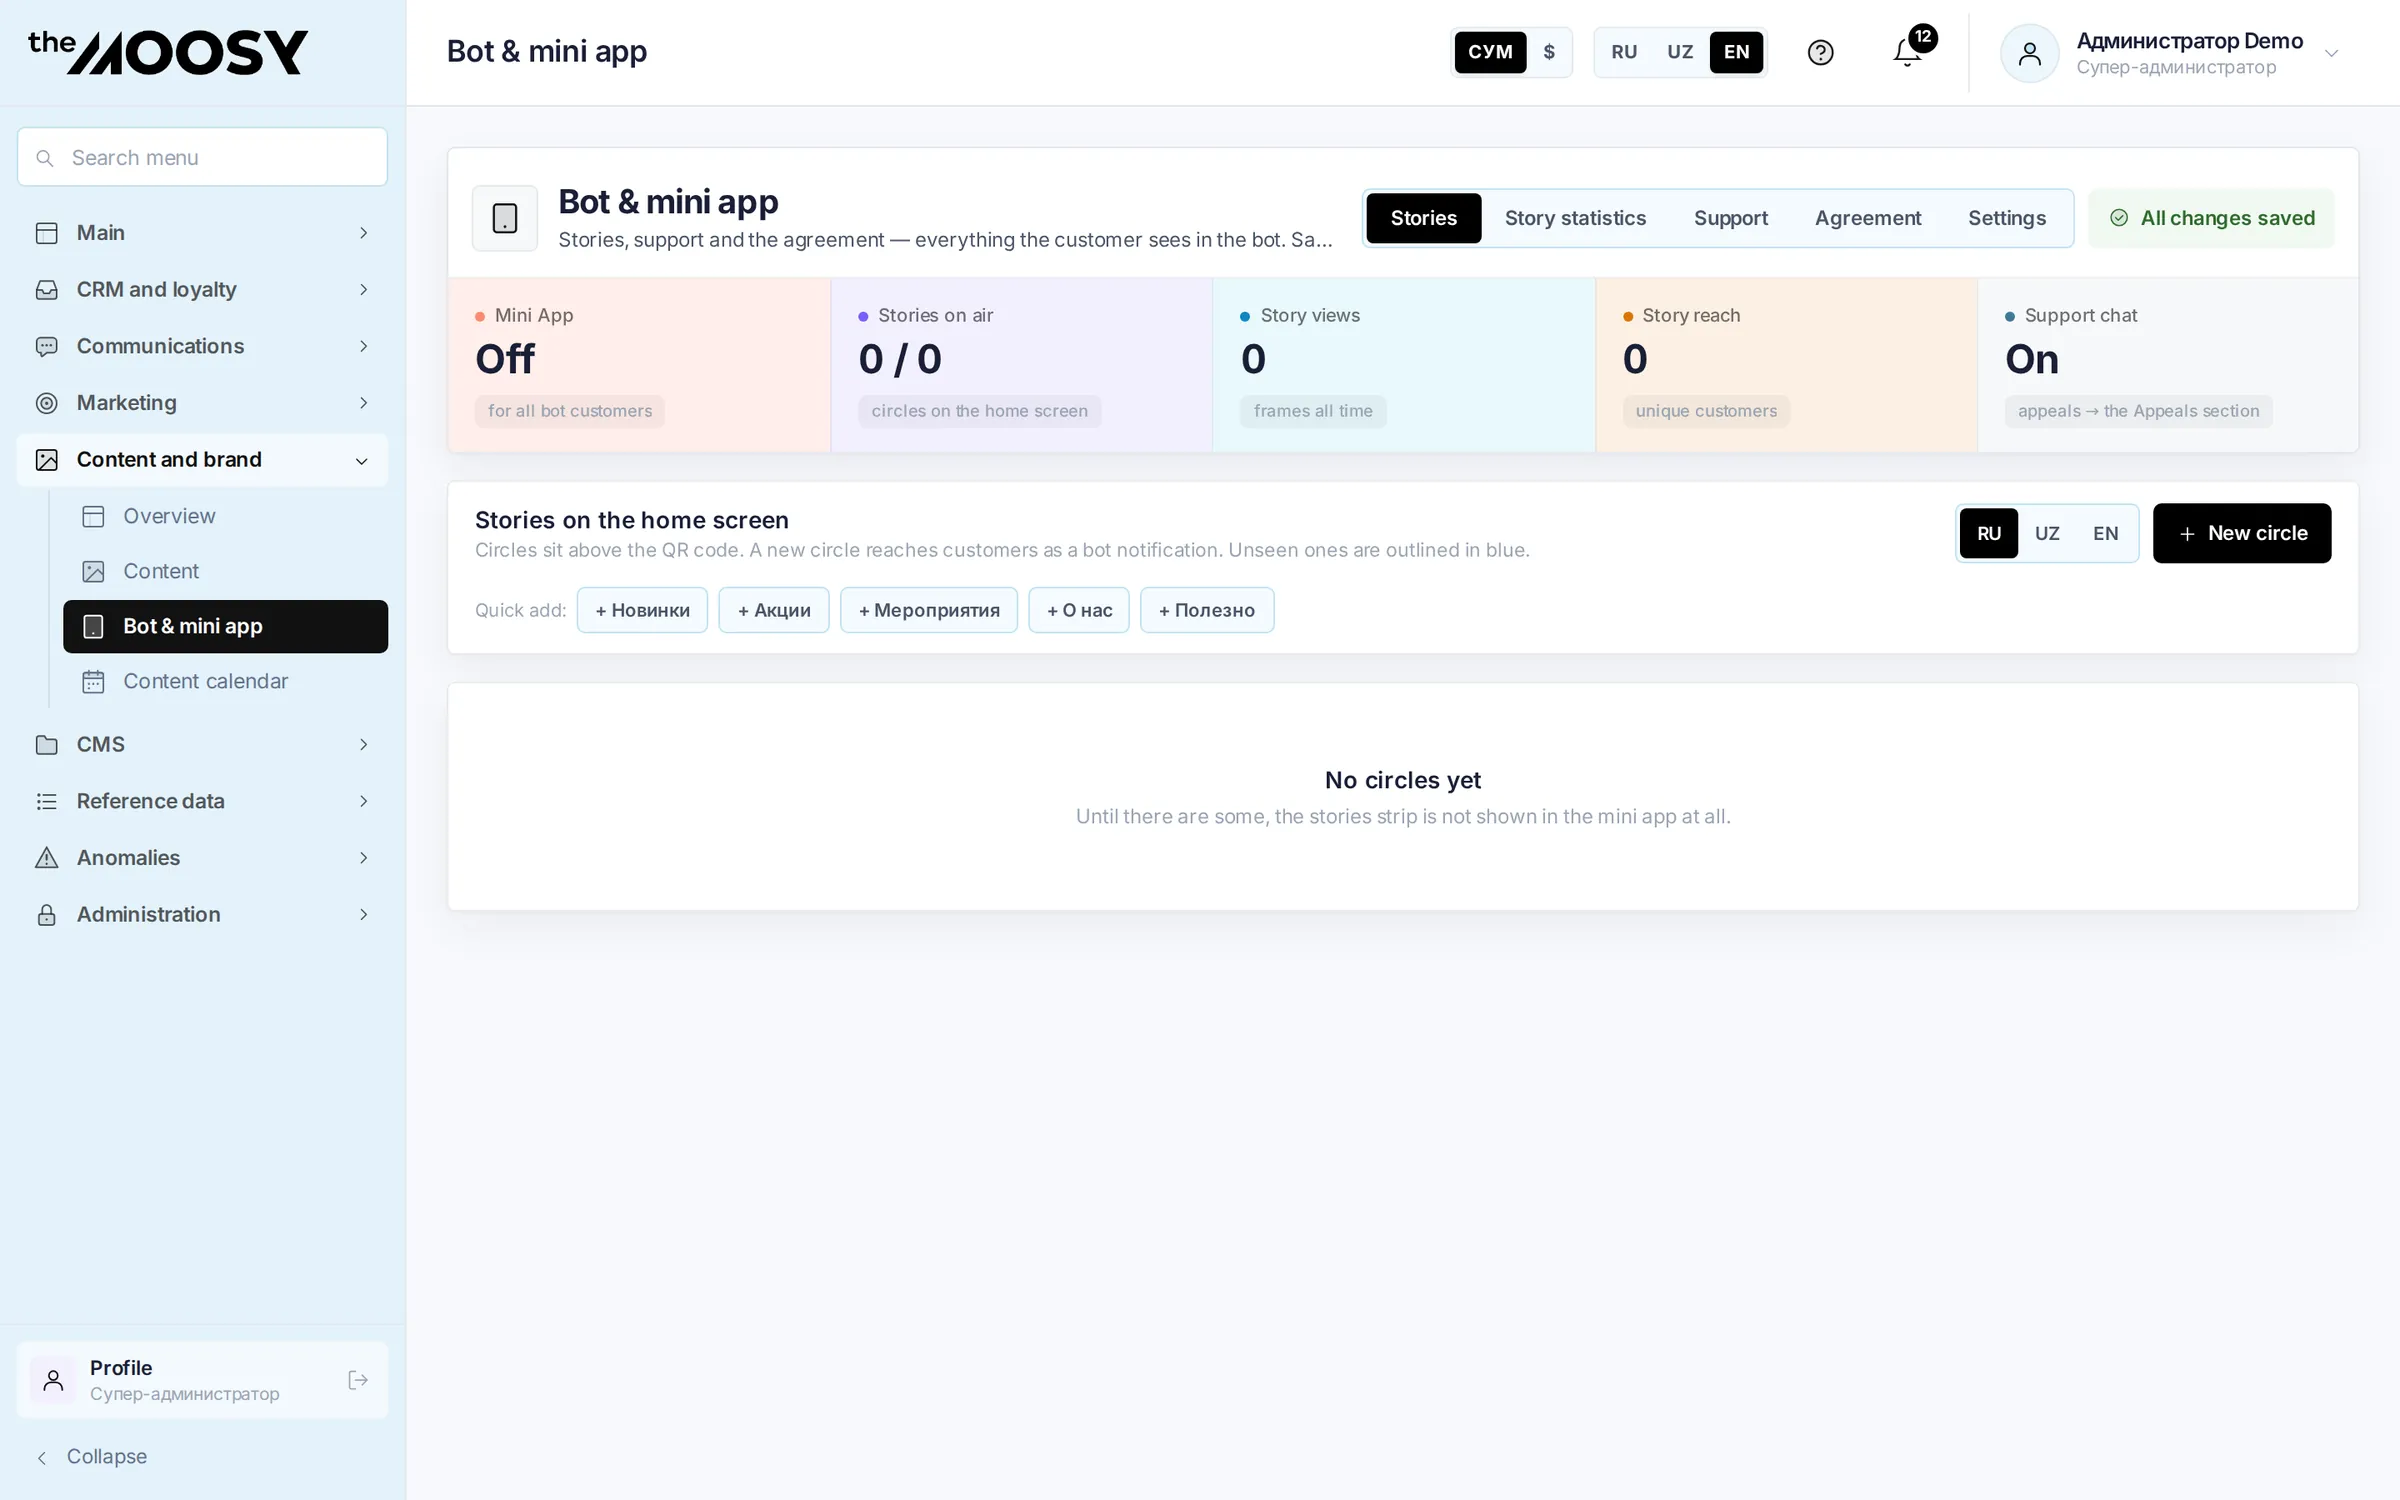The height and width of the screenshot is (1500, 2400).
Task: Click the logout icon beside Profile
Action: (357, 1380)
